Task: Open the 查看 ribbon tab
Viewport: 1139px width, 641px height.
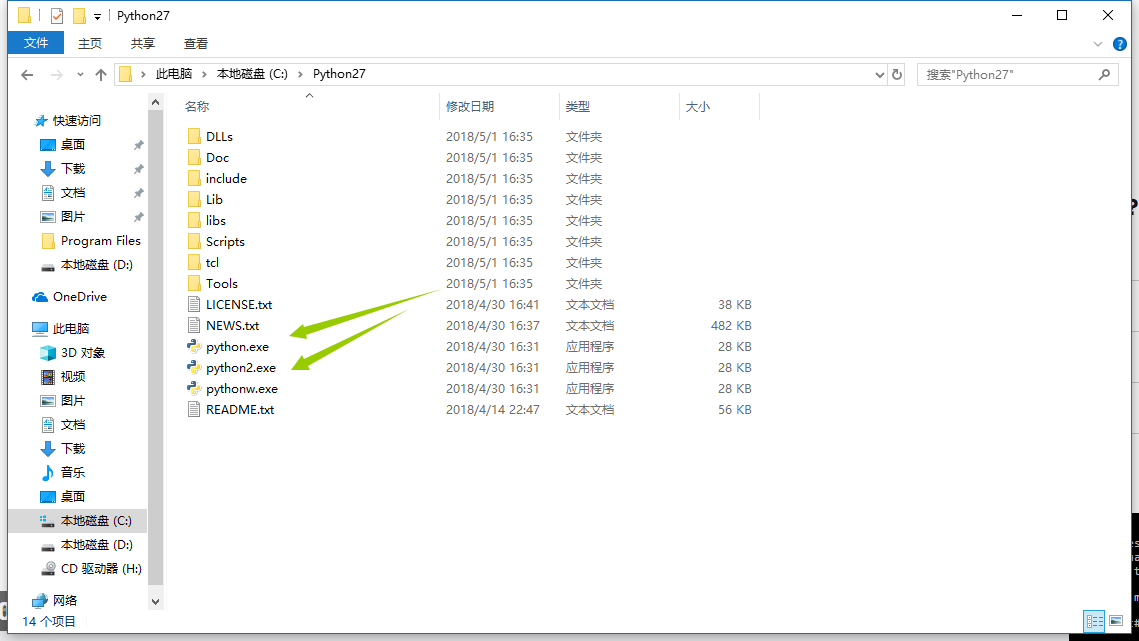Action: 196,44
